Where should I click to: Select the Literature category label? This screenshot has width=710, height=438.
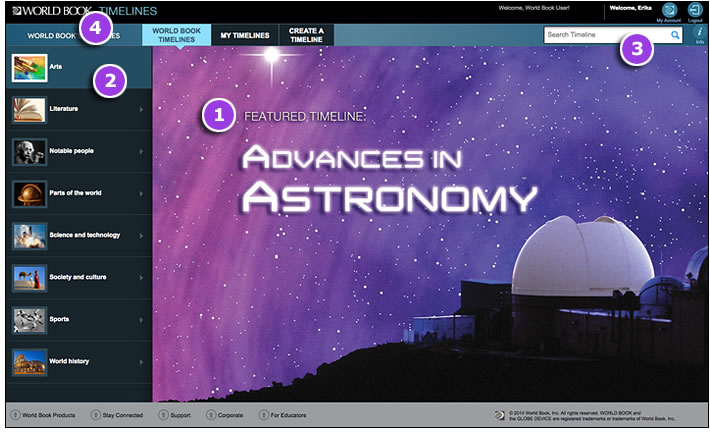(64, 109)
